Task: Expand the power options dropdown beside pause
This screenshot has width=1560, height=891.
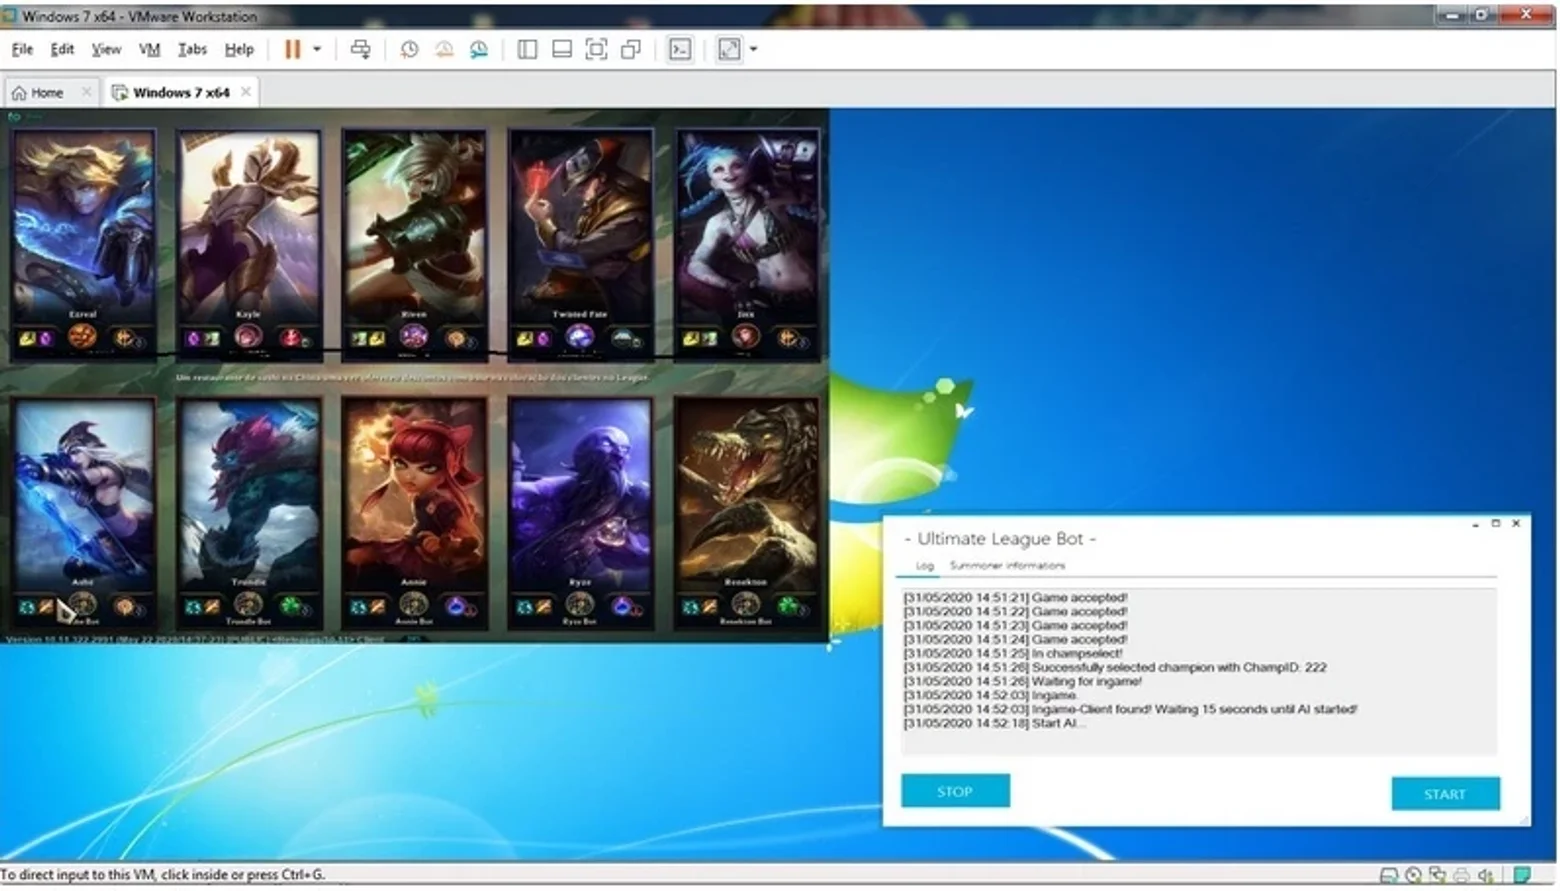Action: coord(317,49)
